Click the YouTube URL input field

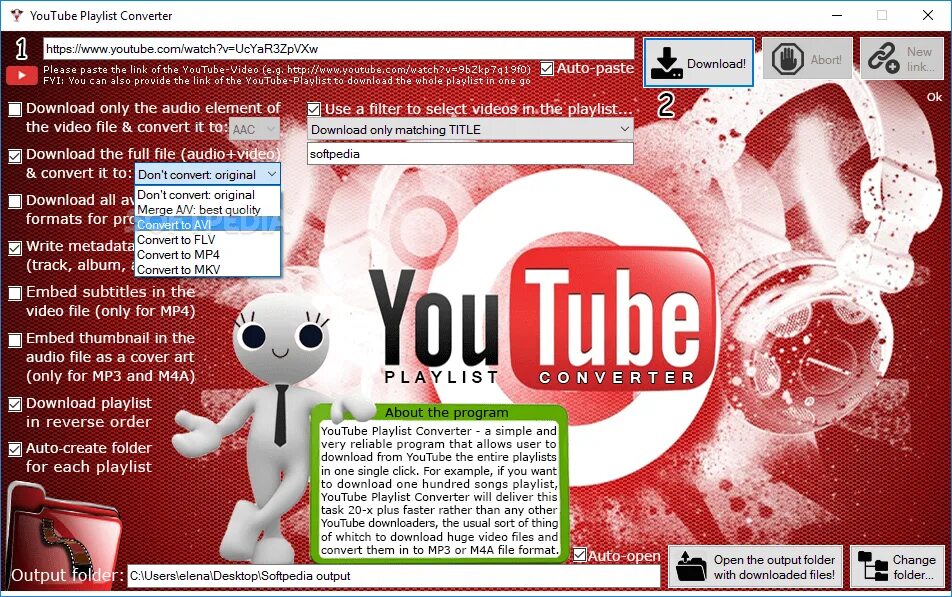(x=339, y=49)
